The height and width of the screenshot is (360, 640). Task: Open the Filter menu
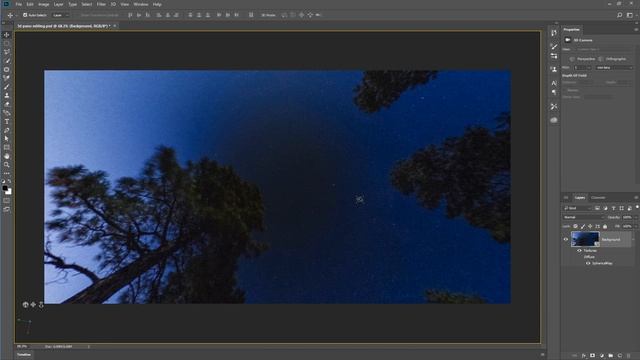(101, 4)
